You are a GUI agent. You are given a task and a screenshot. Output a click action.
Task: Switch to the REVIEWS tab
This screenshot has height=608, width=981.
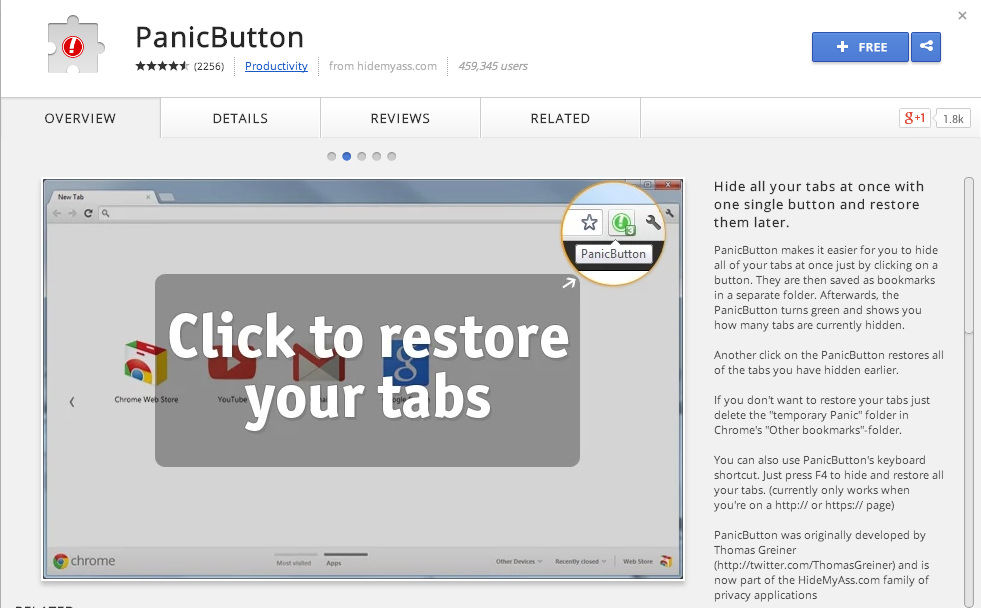coord(400,118)
